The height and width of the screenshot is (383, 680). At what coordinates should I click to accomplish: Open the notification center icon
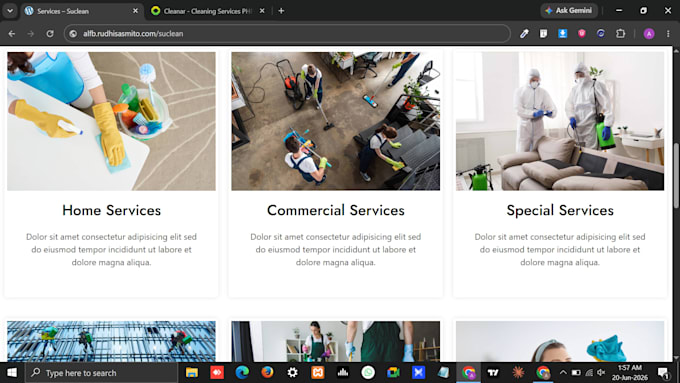pyautogui.click(x=663, y=373)
